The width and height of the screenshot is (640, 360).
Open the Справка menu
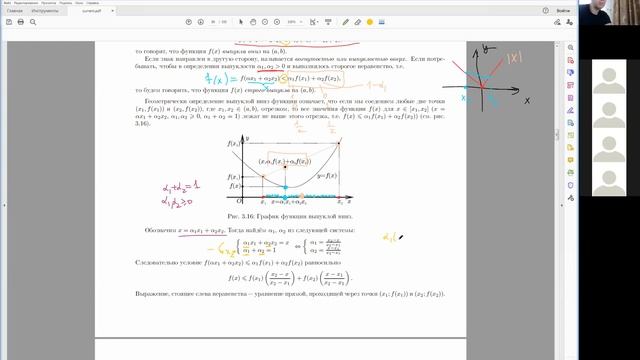[x=93, y=3]
